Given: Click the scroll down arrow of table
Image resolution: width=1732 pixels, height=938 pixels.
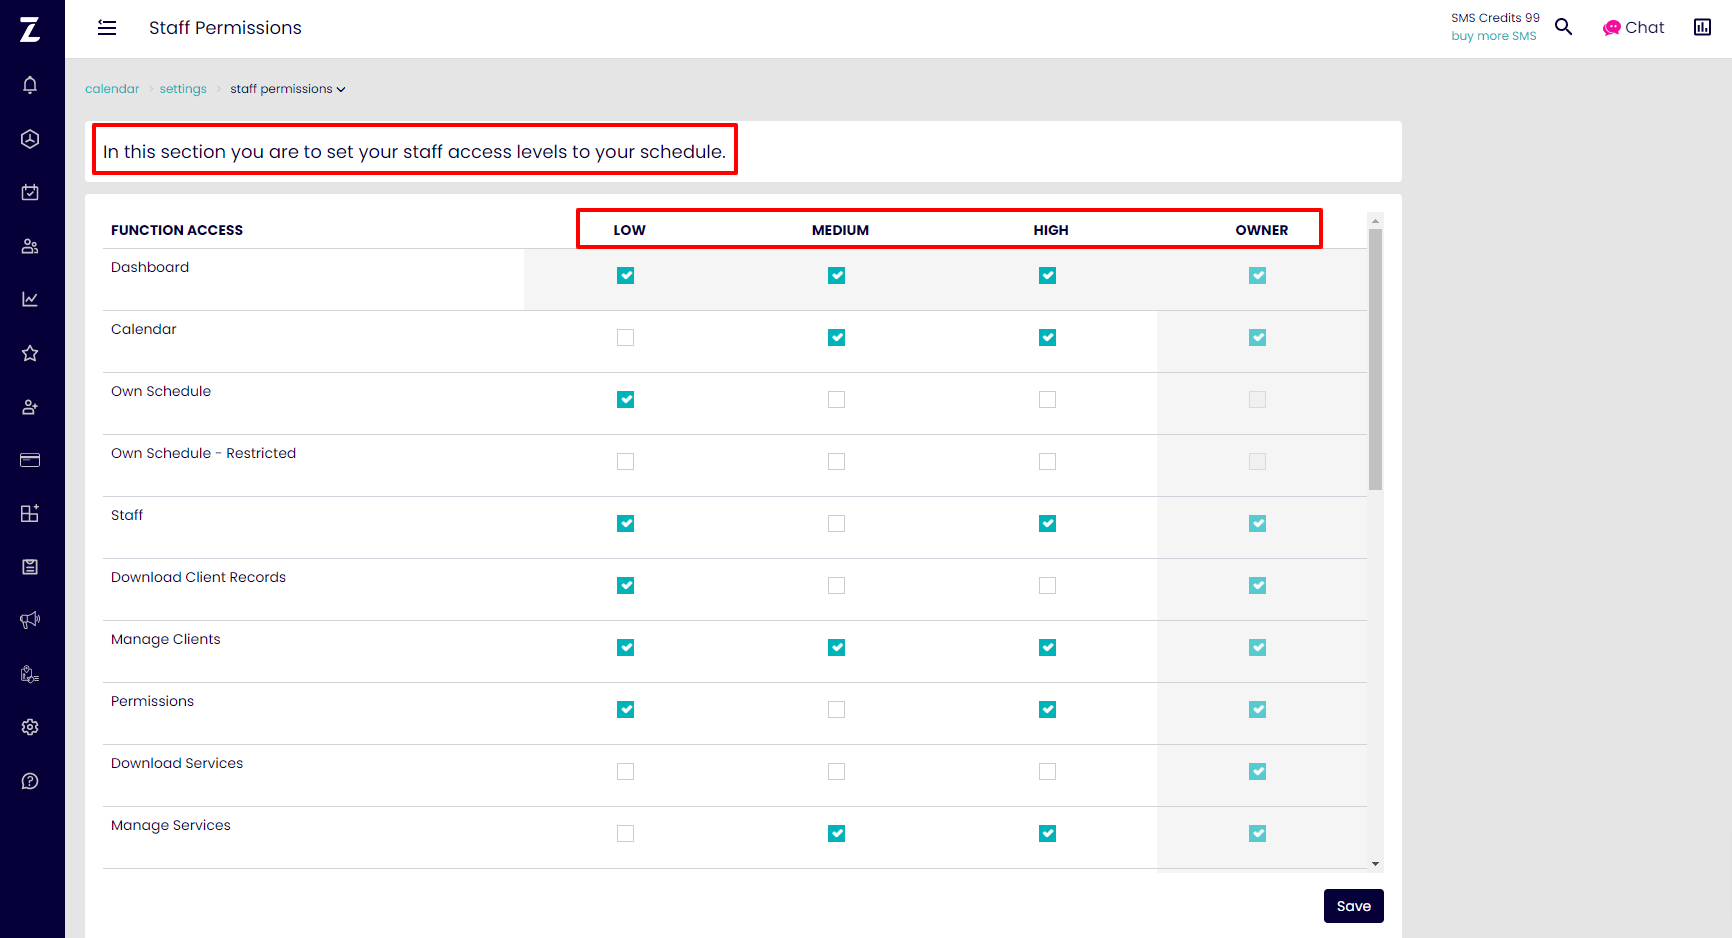Looking at the screenshot, I should (x=1376, y=864).
